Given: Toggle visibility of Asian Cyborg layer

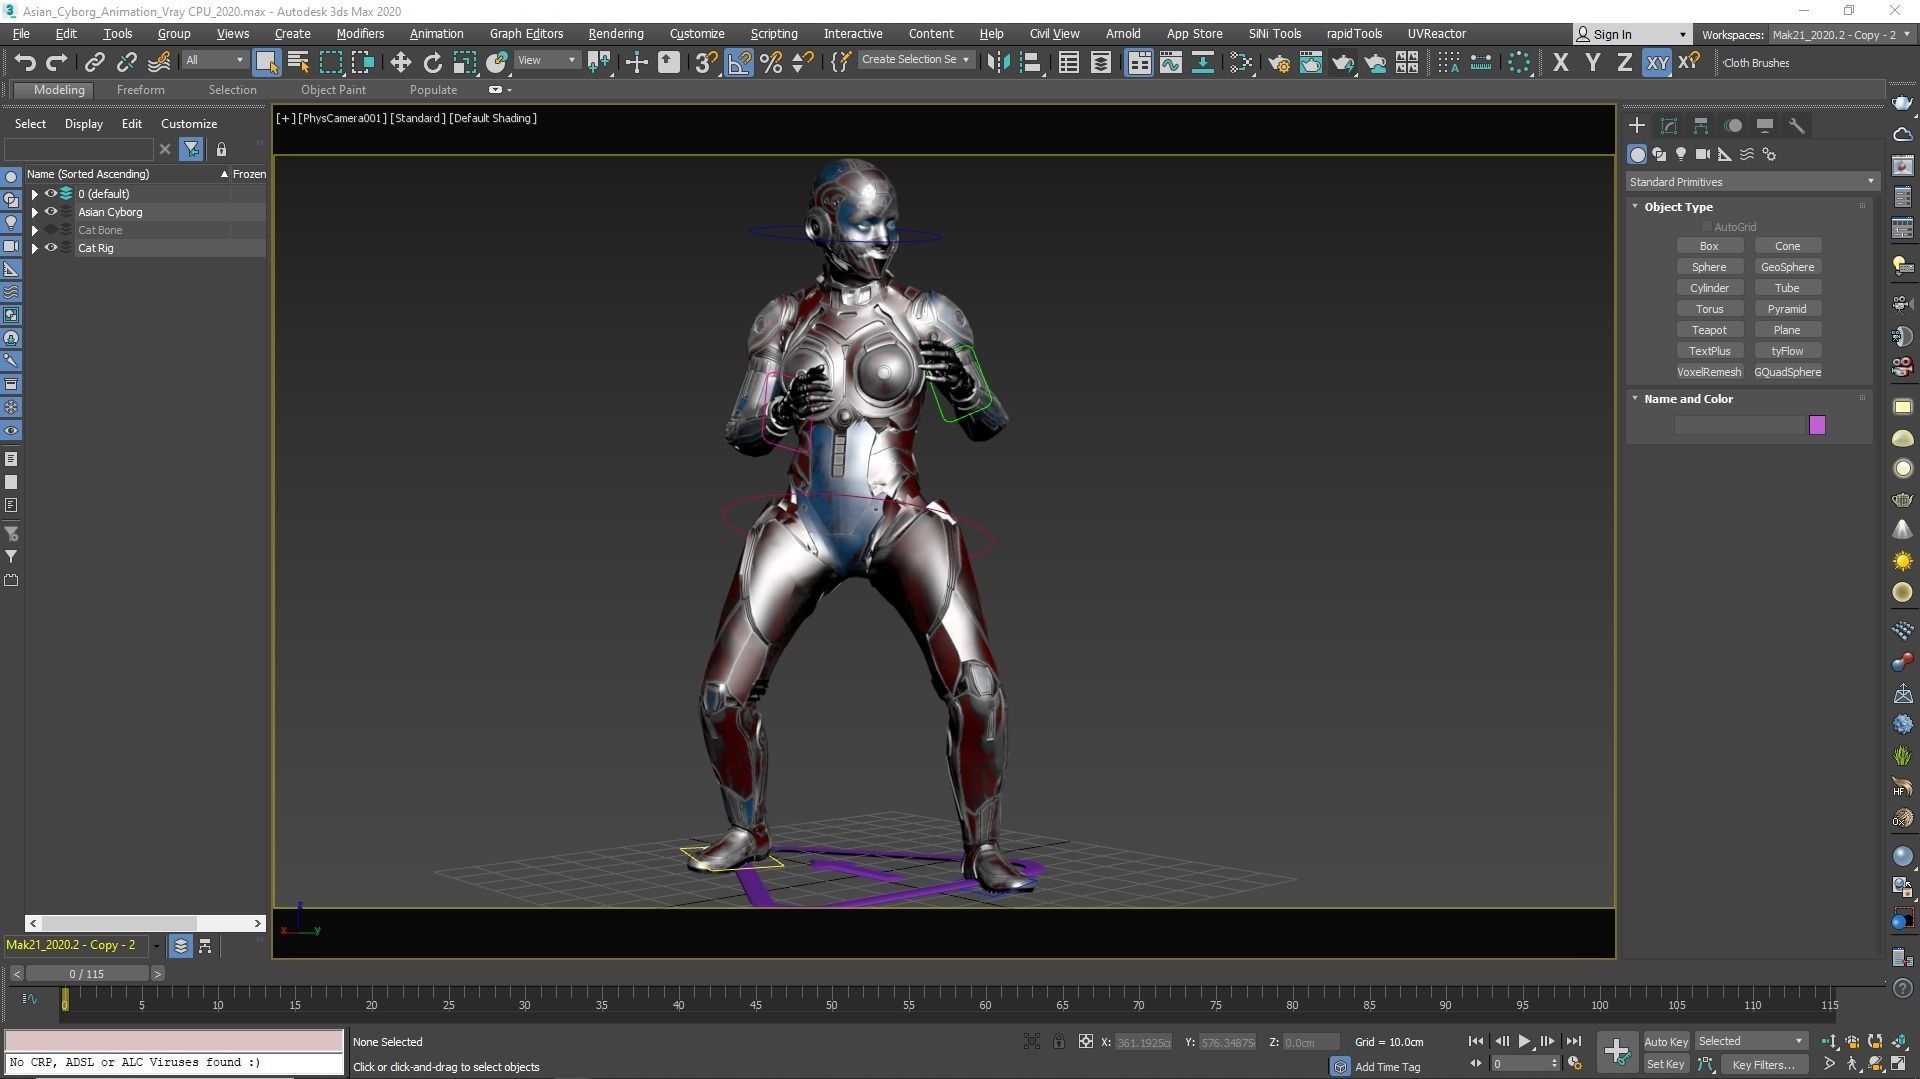Looking at the screenshot, I should [50, 212].
